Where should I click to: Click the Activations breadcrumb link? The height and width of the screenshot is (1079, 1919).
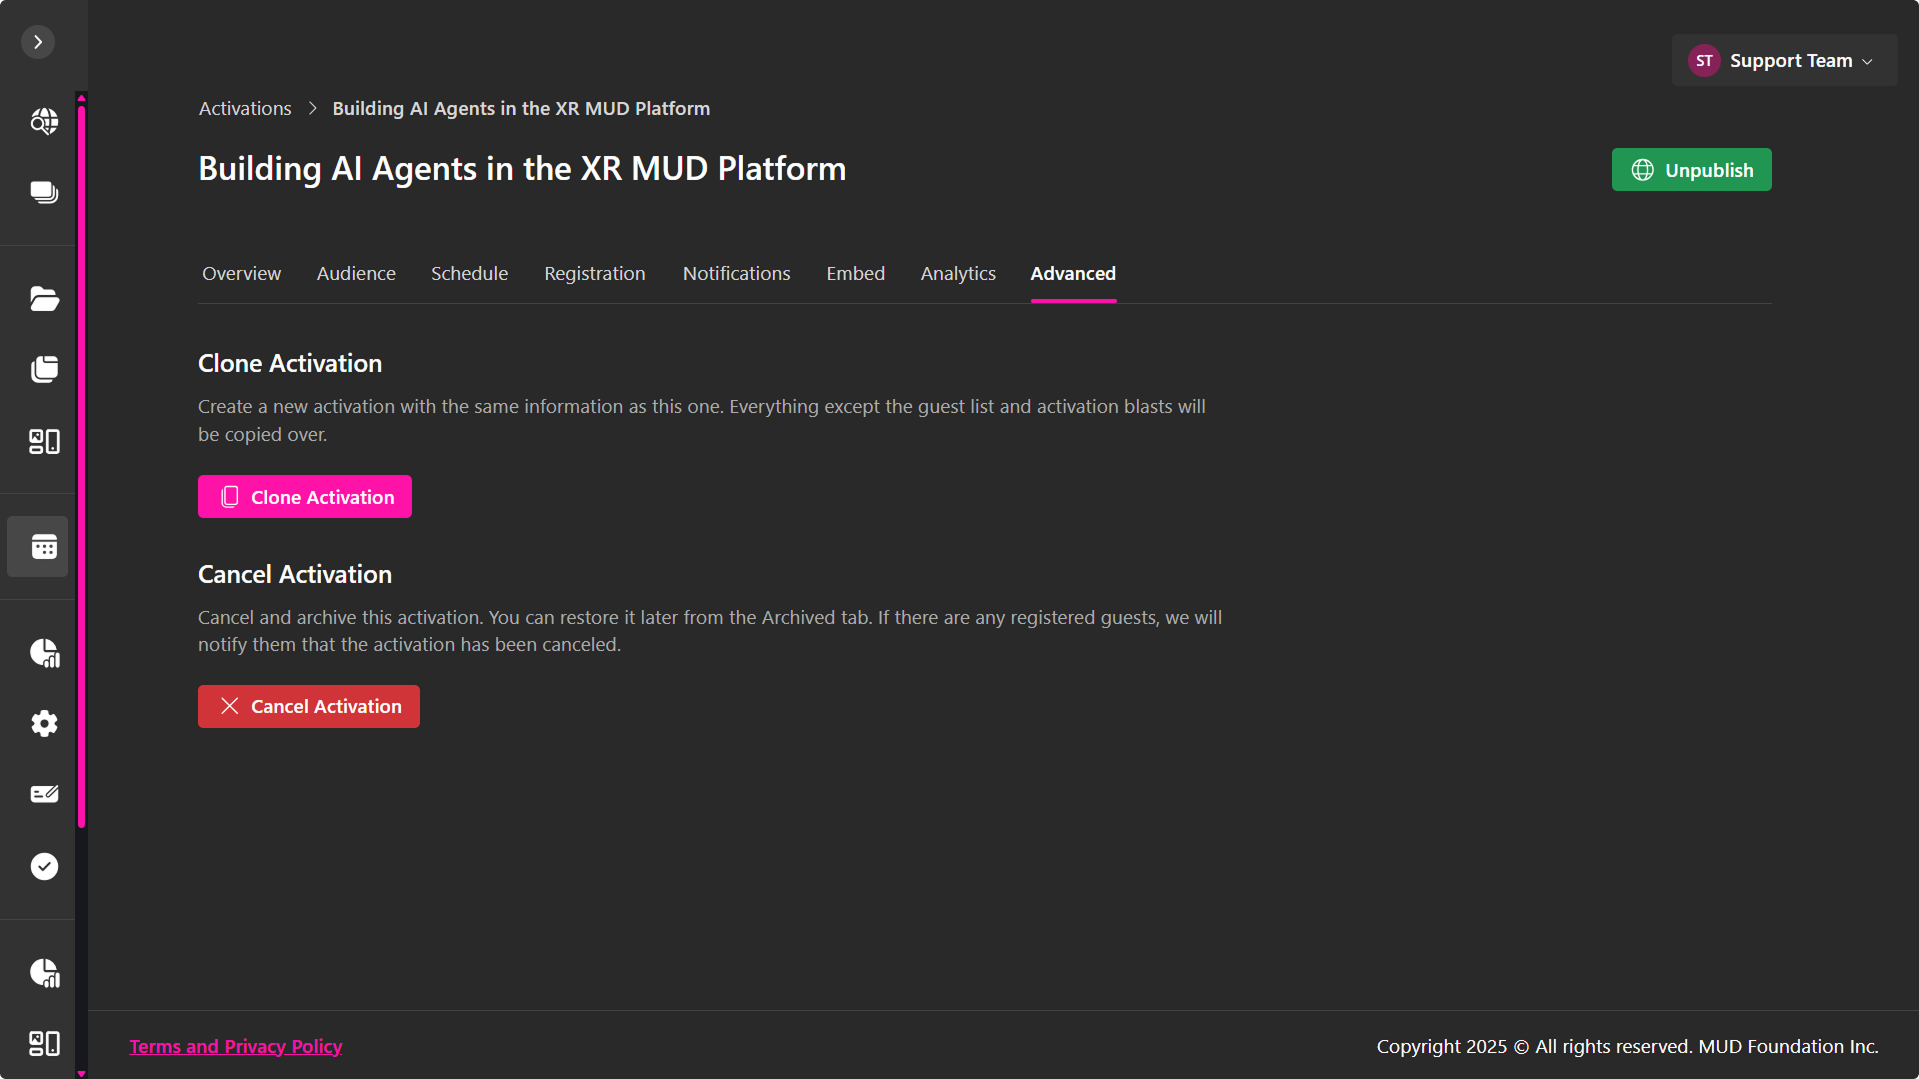point(245,108)
